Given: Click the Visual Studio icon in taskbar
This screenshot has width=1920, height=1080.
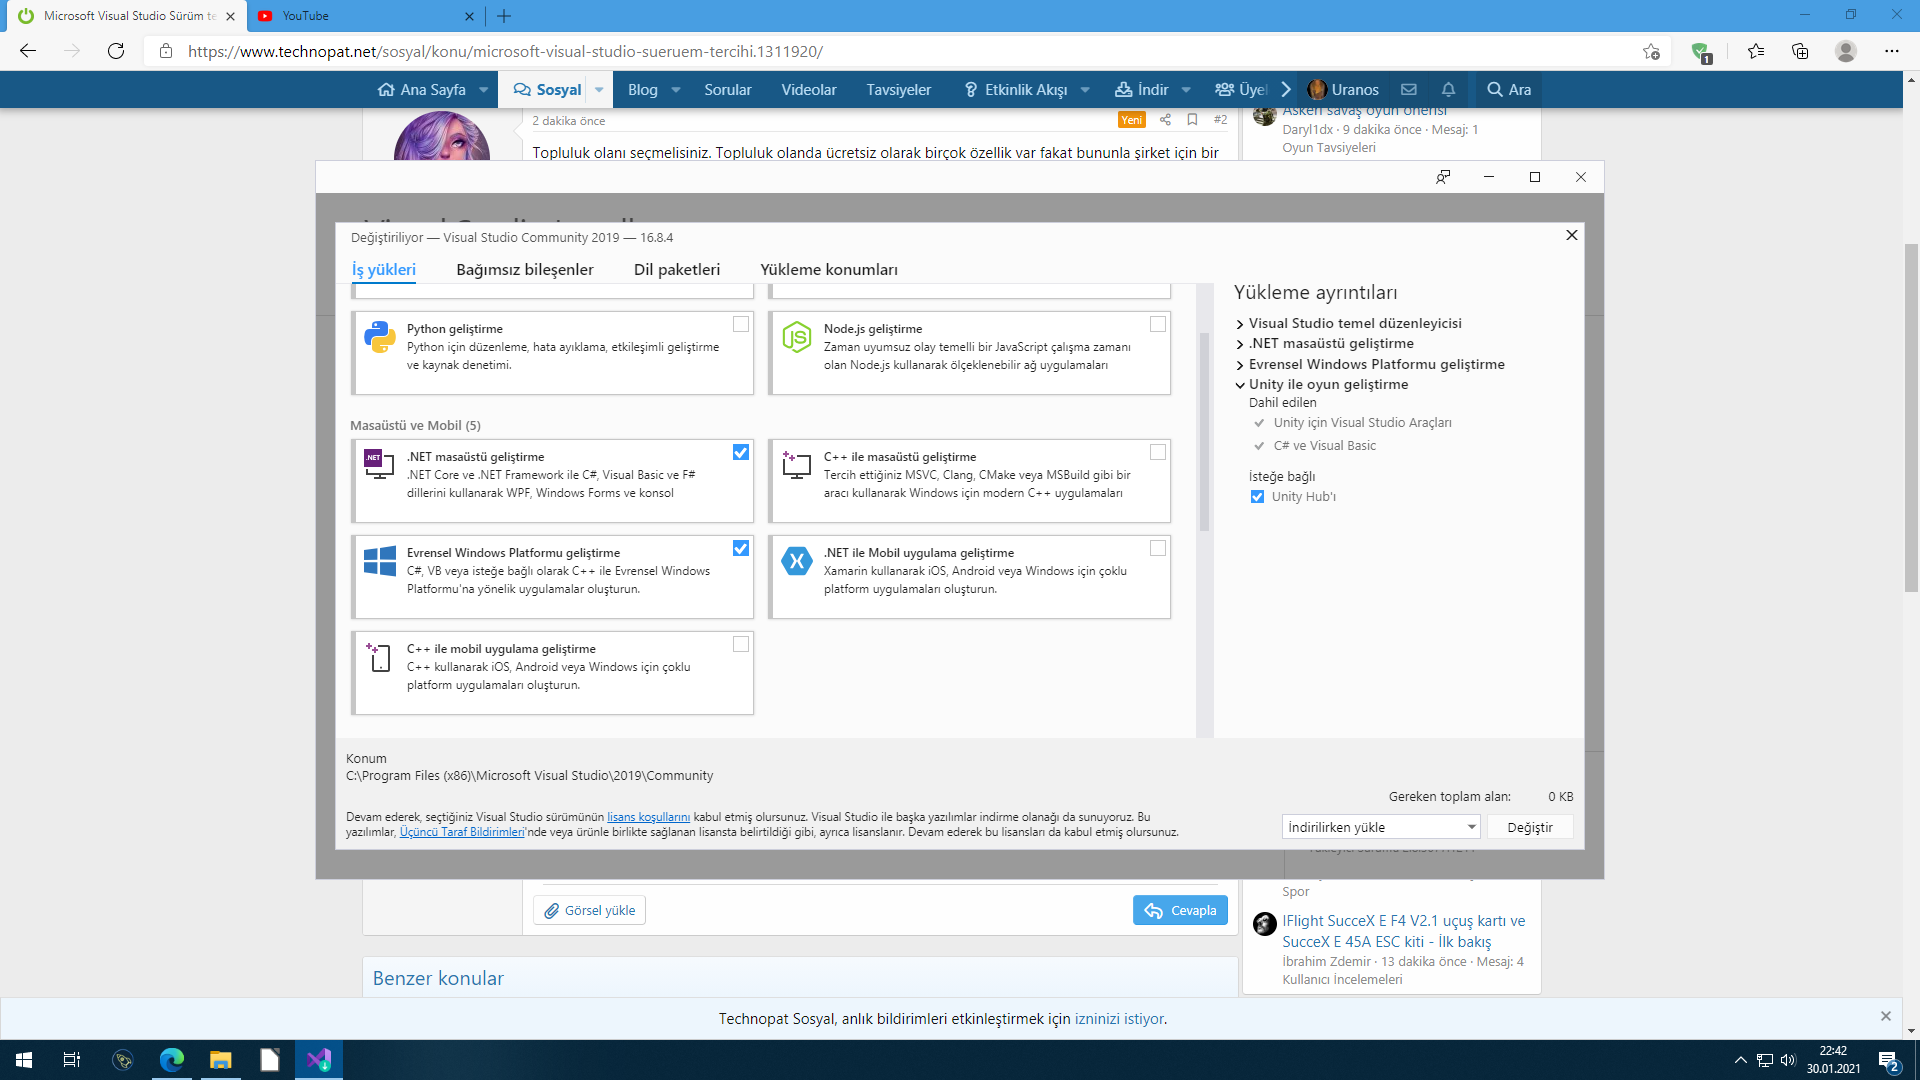Looking at the screenshot, I should click(x=319, y=1060).
